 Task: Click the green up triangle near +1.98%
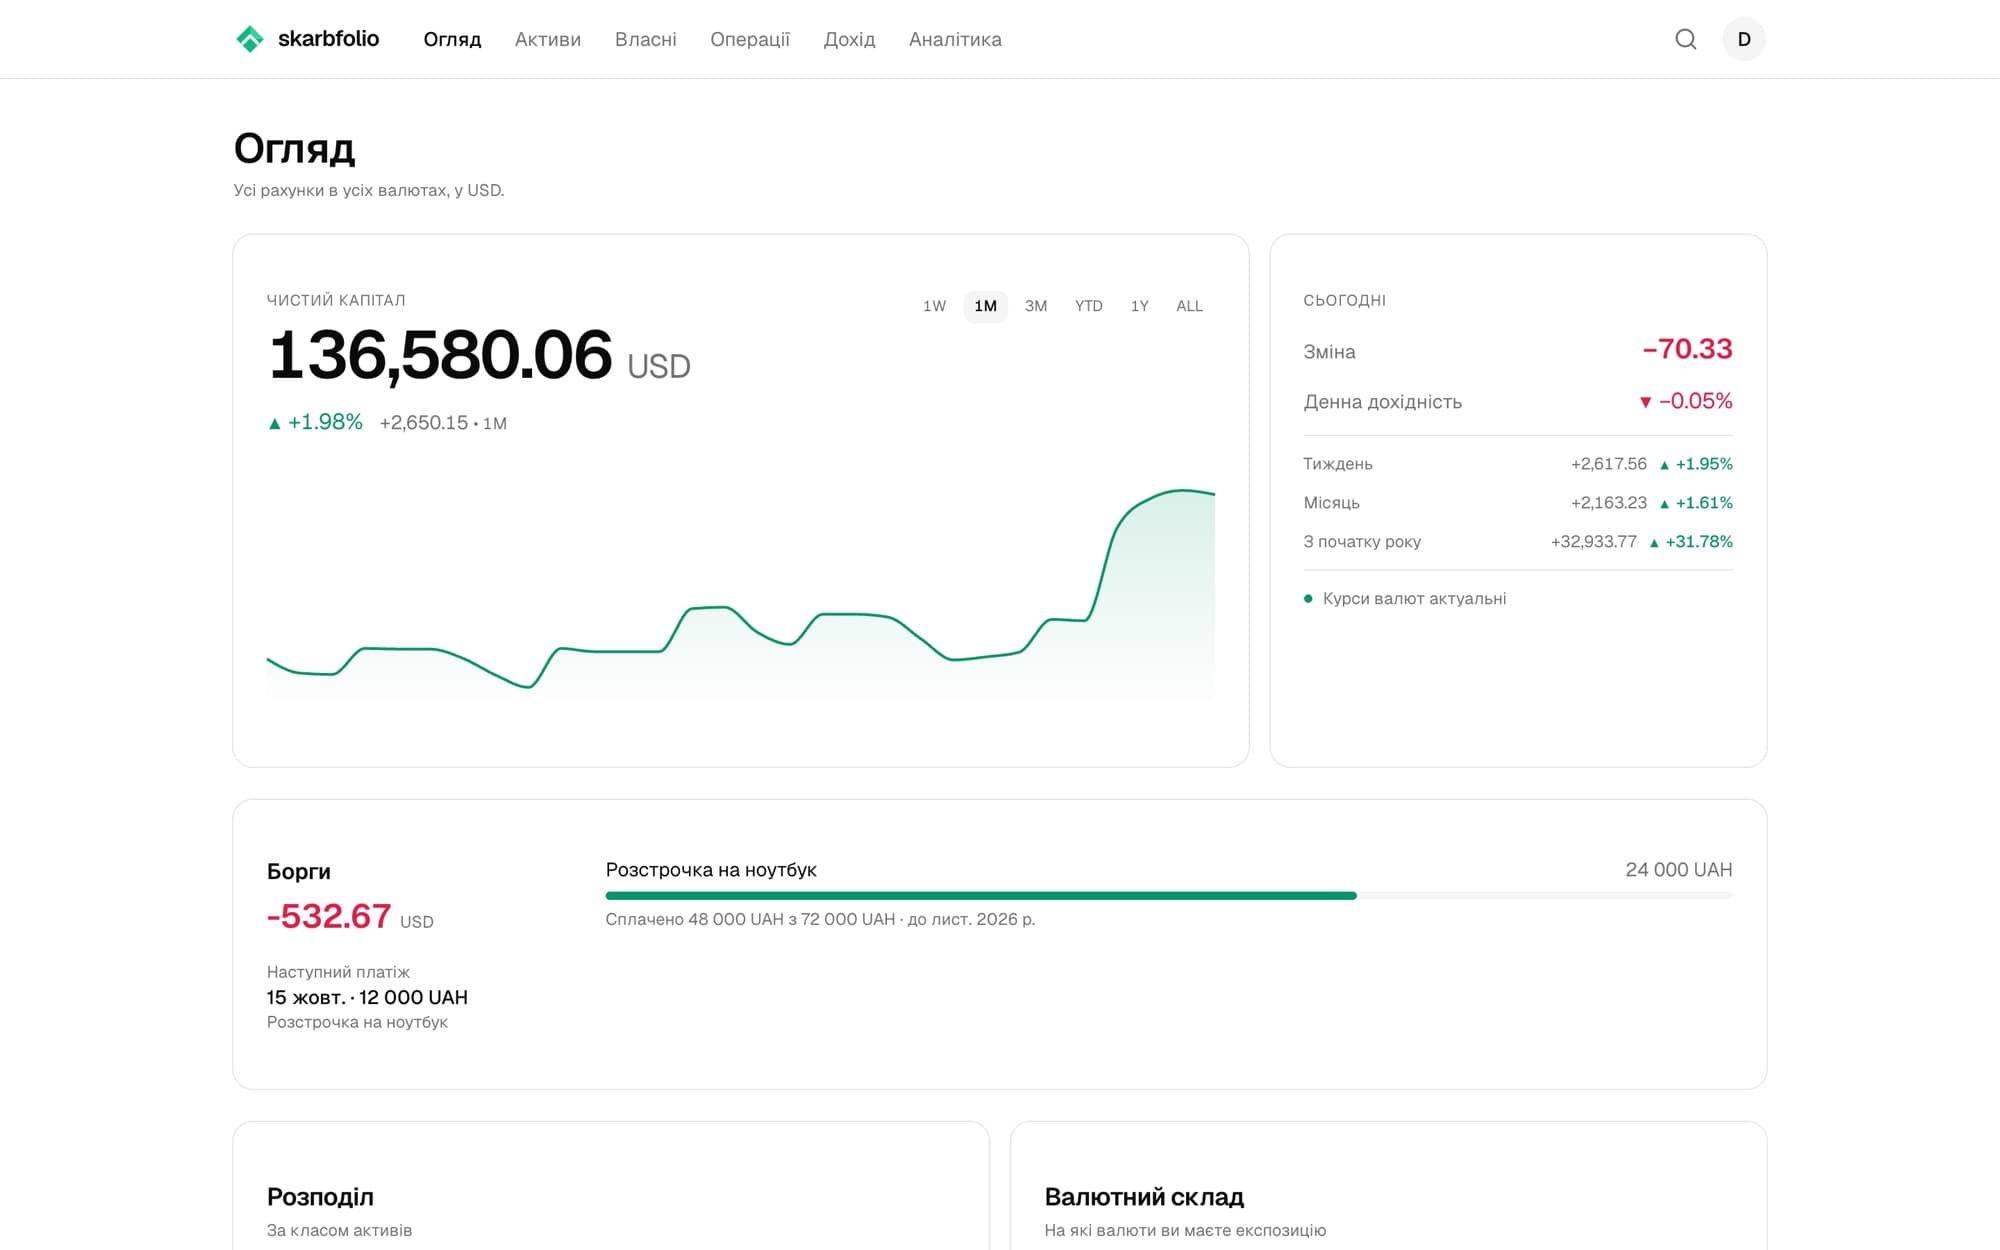(x=275, y=423)
